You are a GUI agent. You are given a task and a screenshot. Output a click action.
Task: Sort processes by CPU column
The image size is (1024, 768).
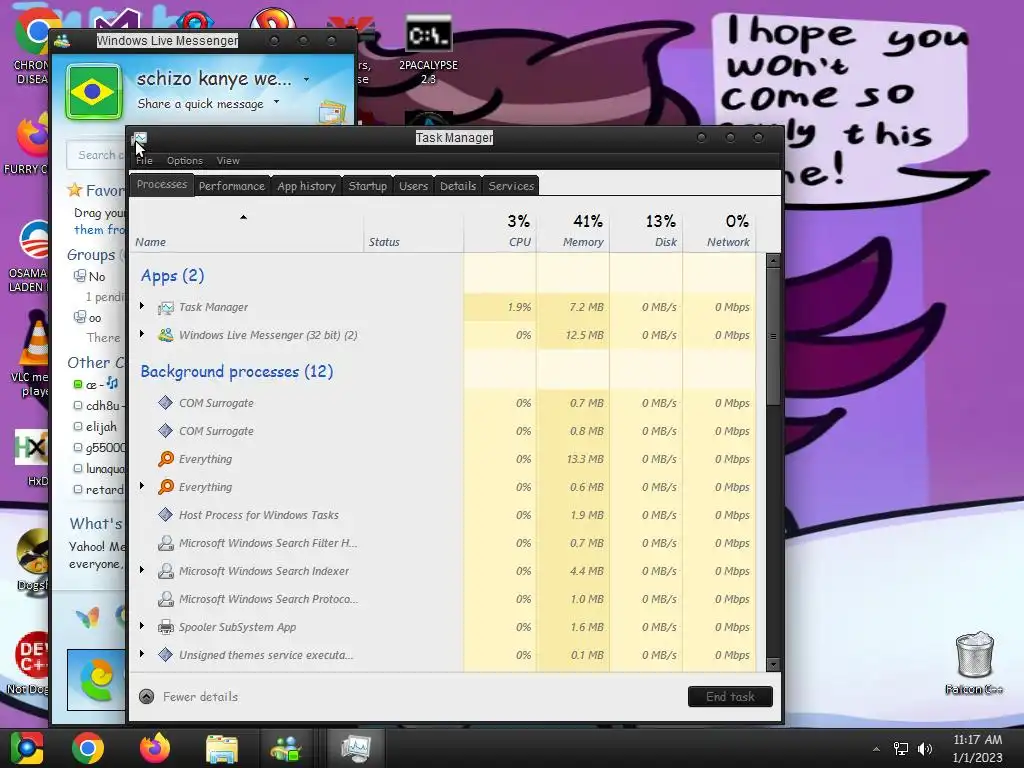(500, 231)
